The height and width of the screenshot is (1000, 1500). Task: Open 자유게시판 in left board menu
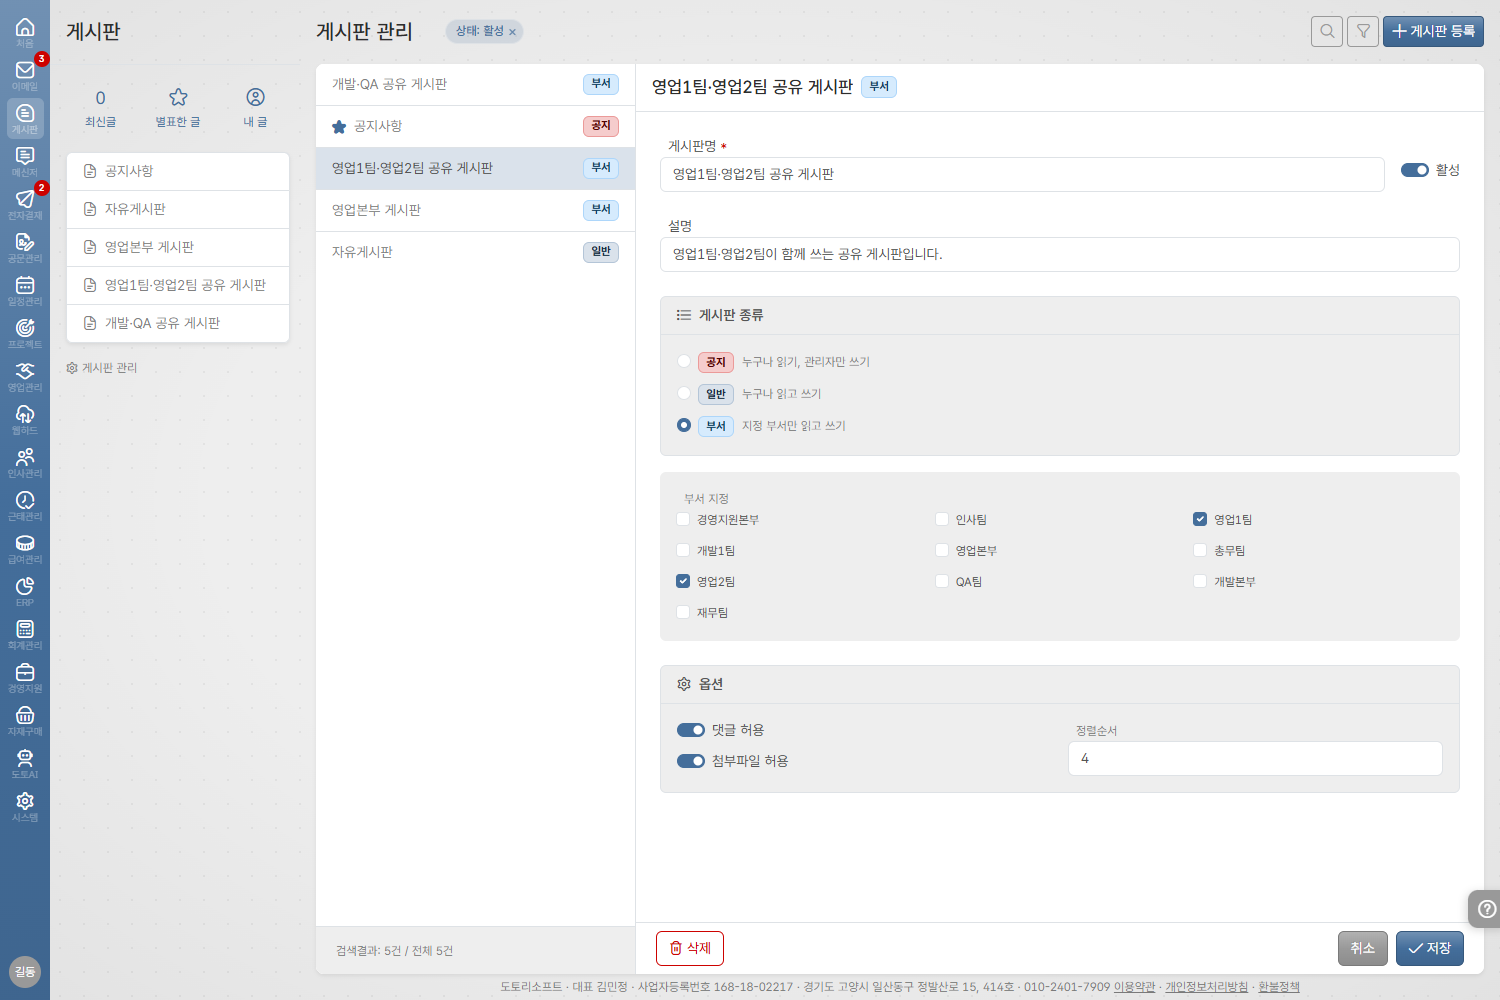[x=178, y=209]
